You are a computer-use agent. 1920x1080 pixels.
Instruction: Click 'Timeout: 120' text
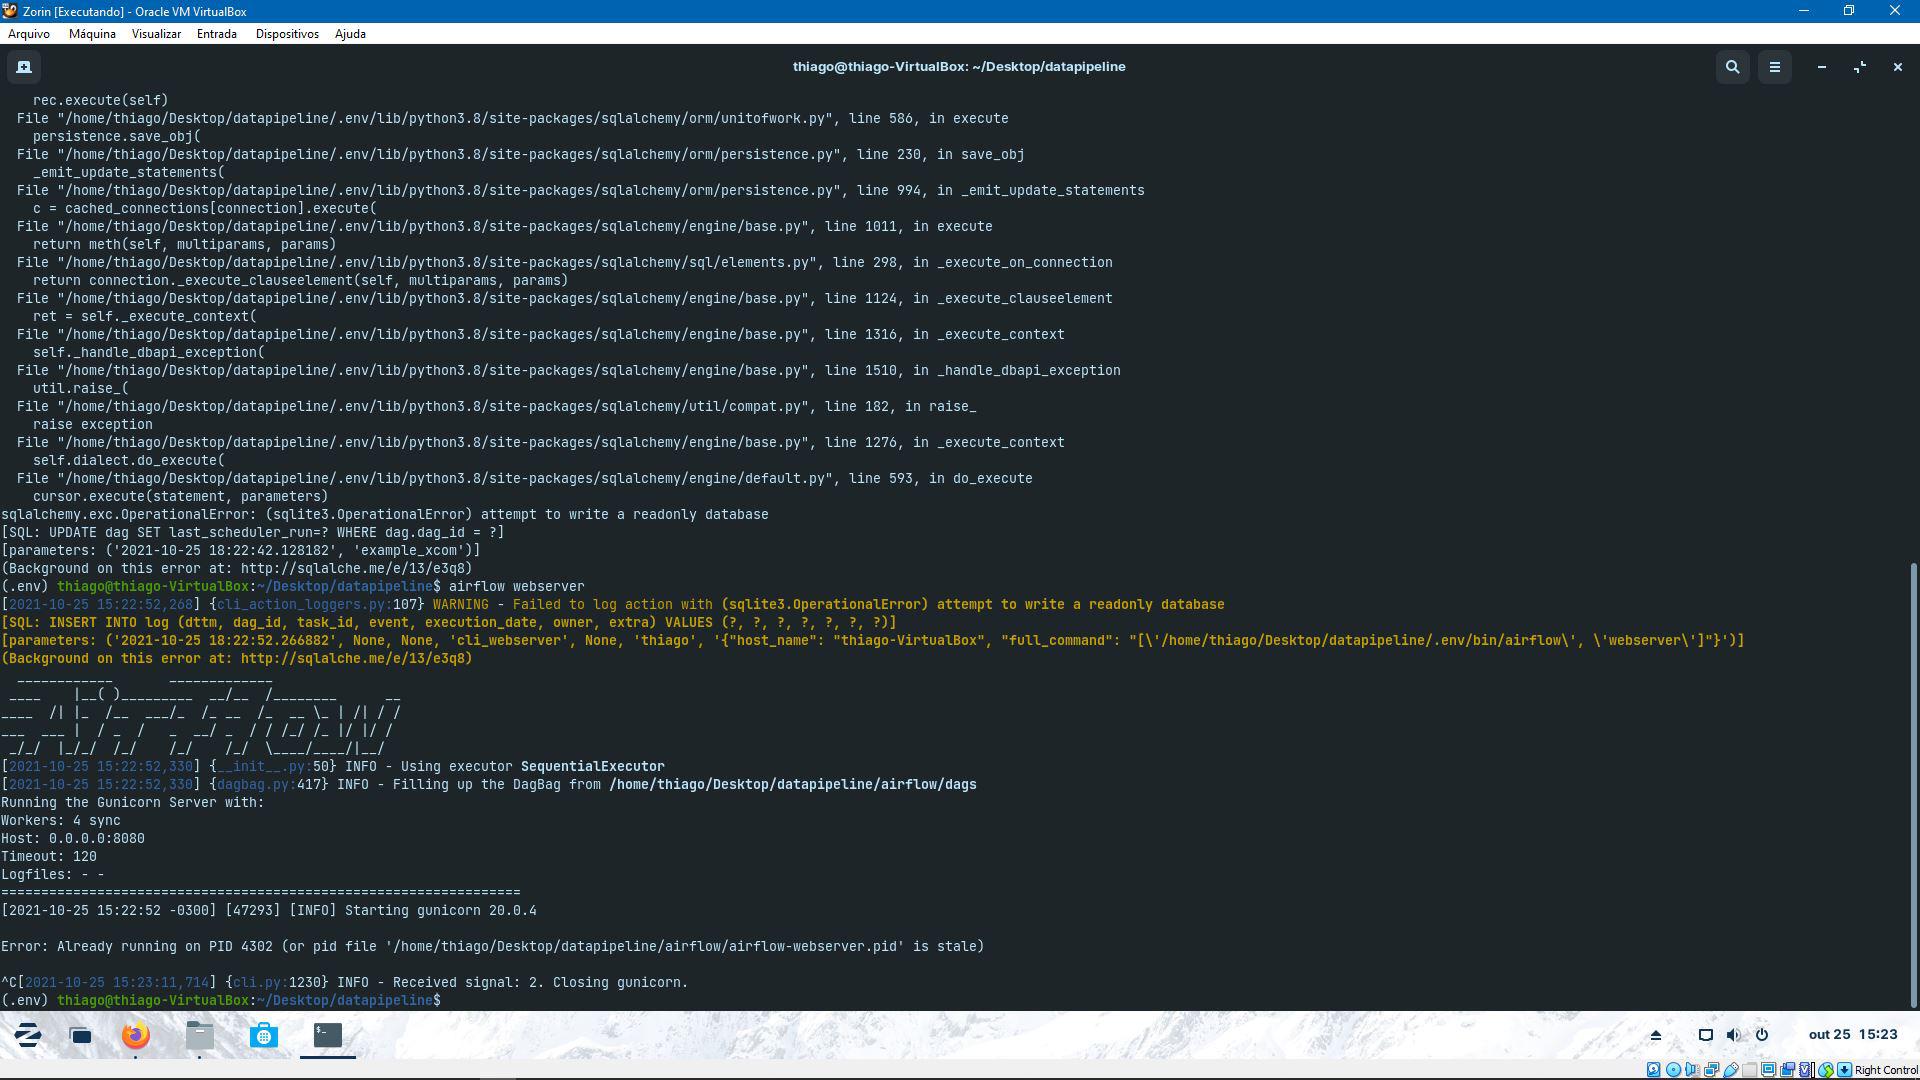[x=49, y=857]
